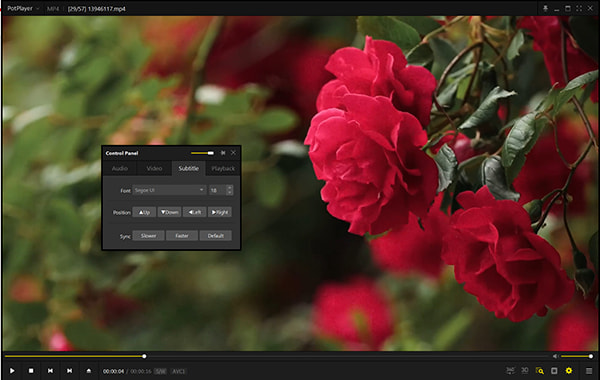
Task: Toggle fullscreen with the title bar icon
Action: coord(579,8)
